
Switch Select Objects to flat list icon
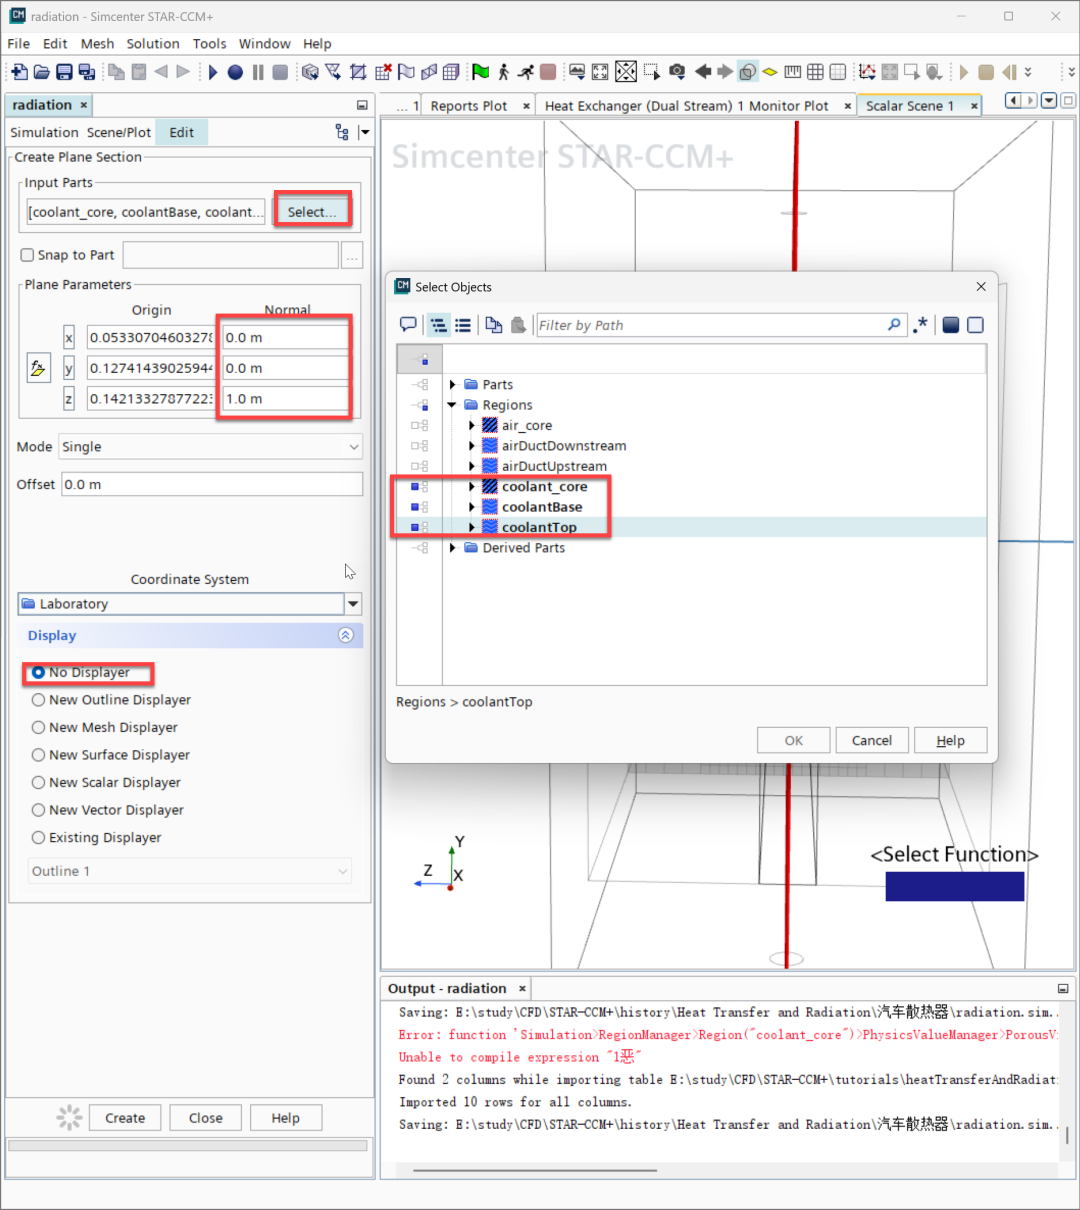point(463,325)
